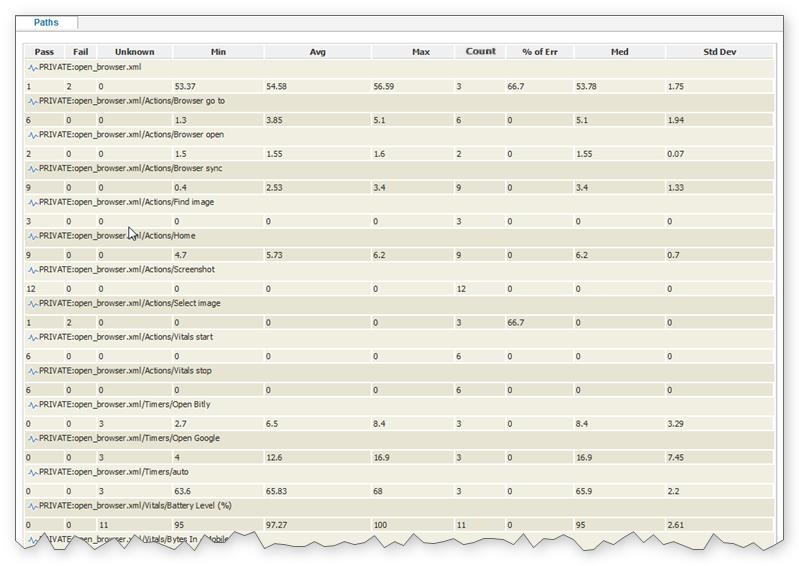
Task: Click the graph icon beside PRIVATE:open_browser.xml root row
Action: (x=32, y=68)
